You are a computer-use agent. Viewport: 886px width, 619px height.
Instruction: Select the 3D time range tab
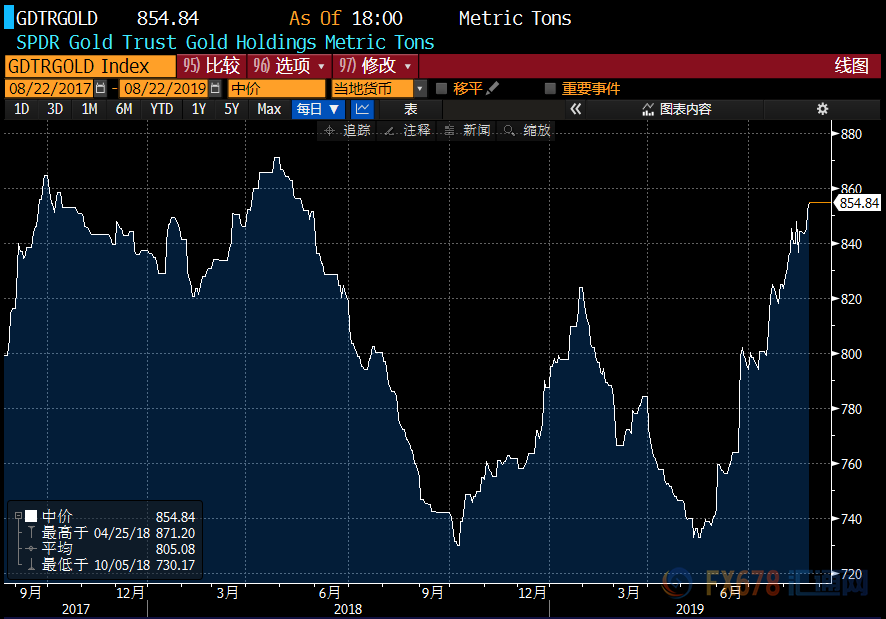(x=55, y=109)
